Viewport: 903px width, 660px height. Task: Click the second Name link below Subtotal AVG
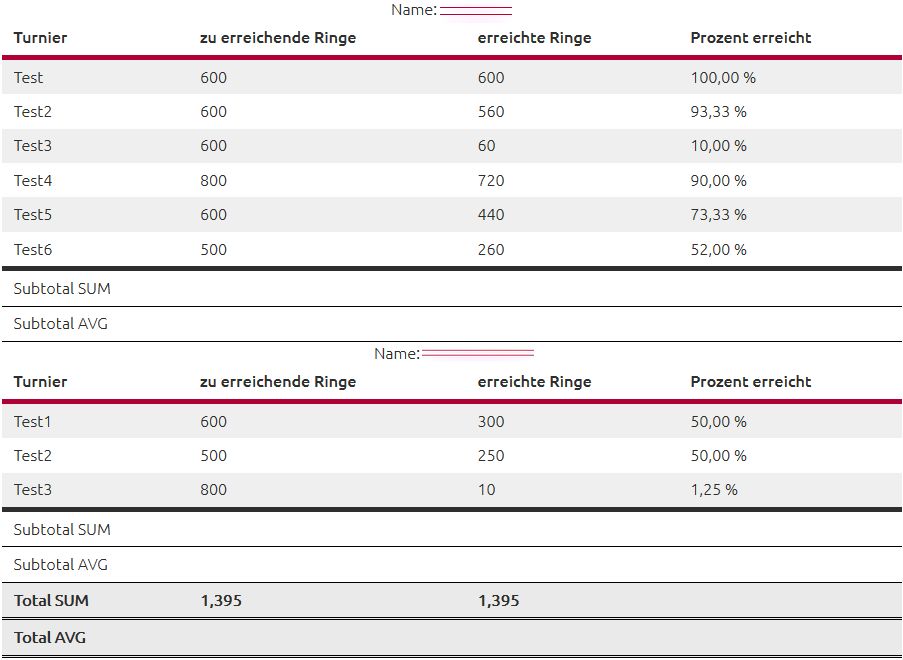pos(477,353)
